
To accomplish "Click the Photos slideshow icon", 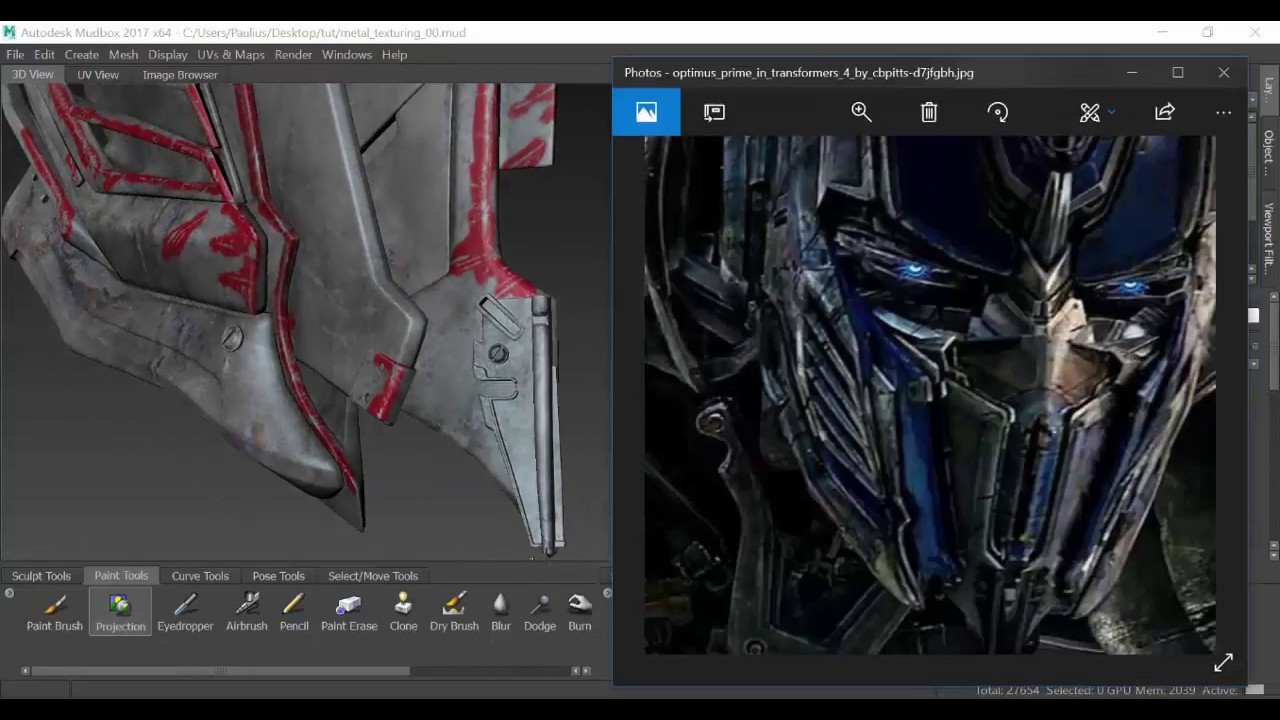I will [x=714, y=112].
